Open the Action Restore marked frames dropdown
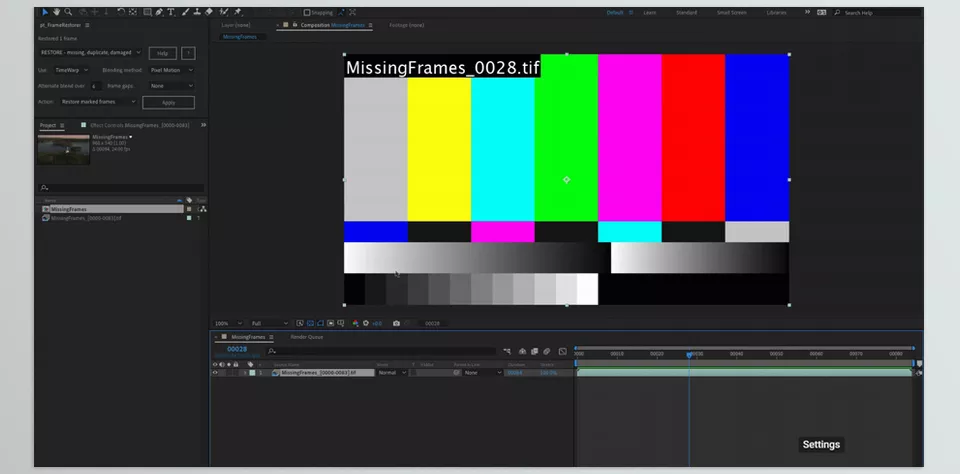 (98, 102)
